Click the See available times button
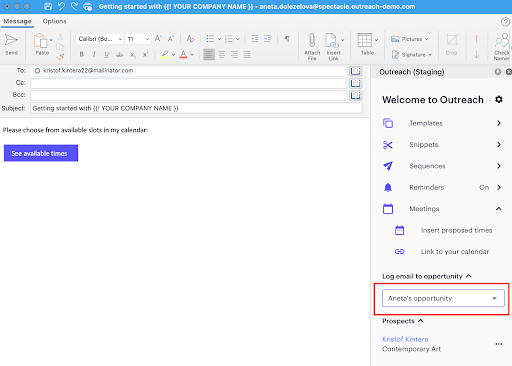Screen dimensions: 512x366 [41, 153]
